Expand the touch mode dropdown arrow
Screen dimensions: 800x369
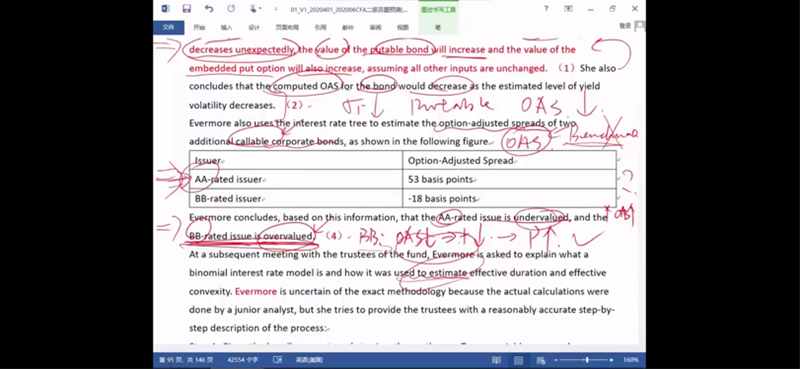260,9
